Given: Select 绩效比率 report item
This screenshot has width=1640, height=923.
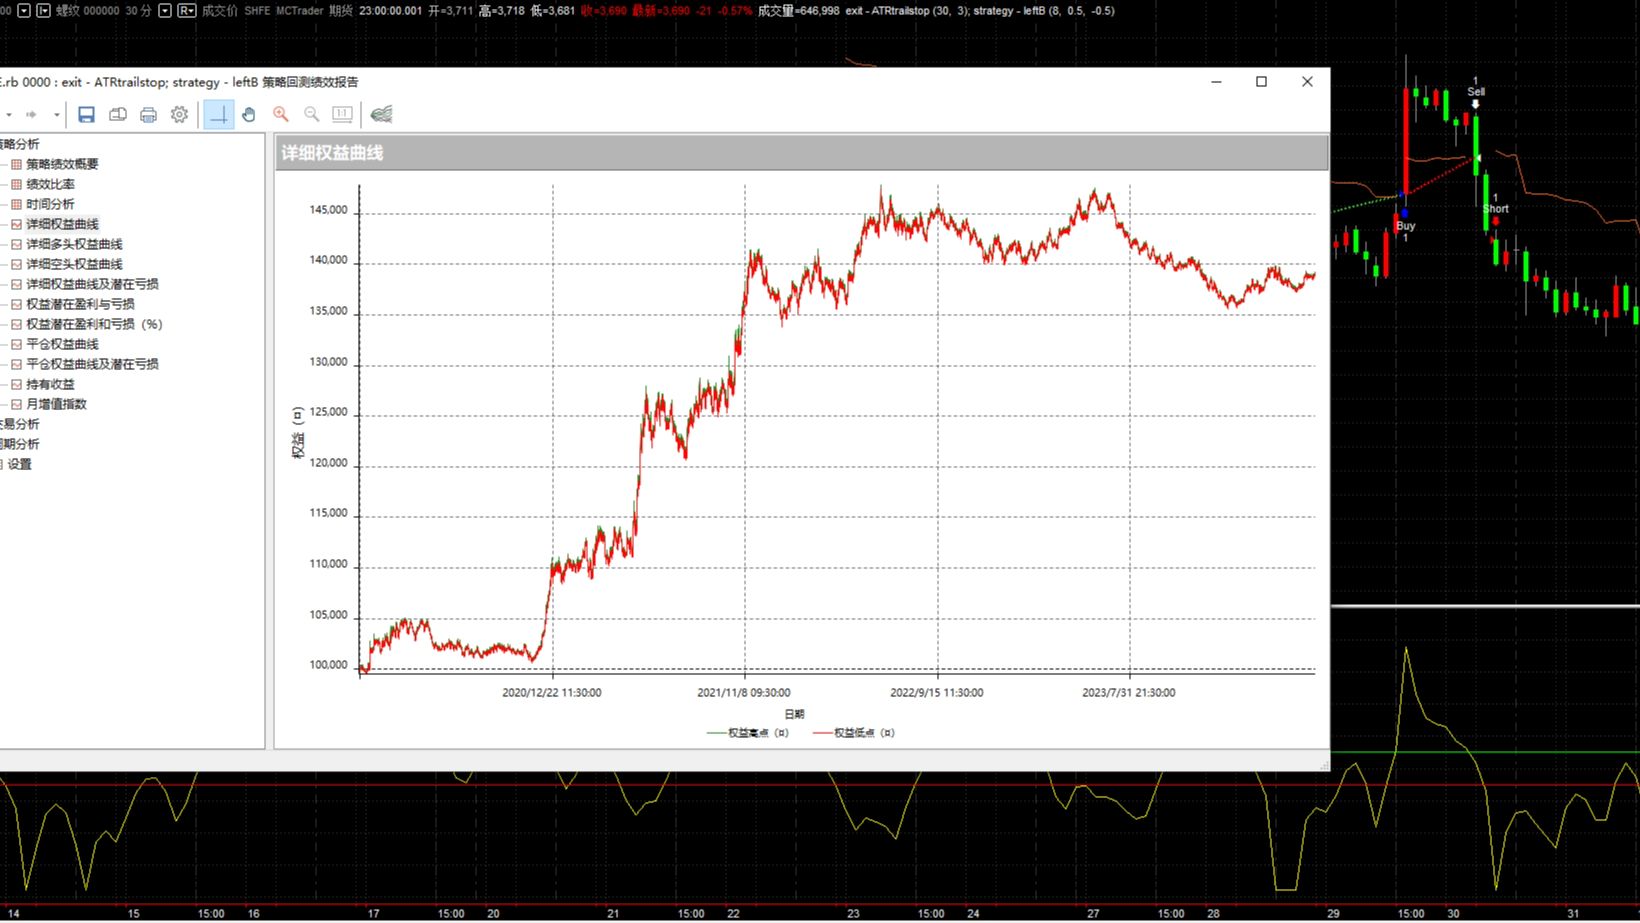Looking at the screenshot, I should (x=50, y=184).
